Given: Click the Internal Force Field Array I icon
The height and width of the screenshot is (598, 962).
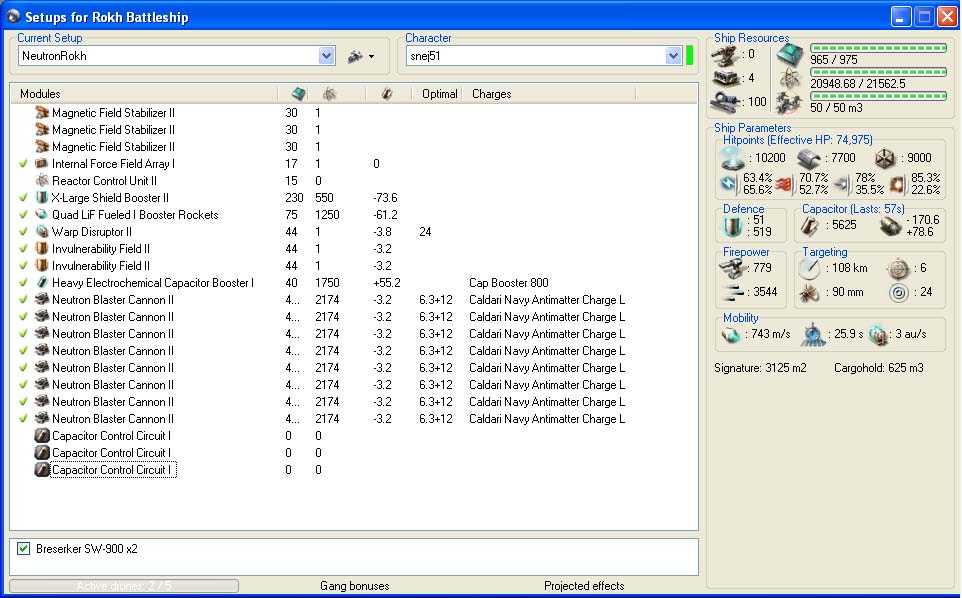Looking at the screenshot, I should click(x=42, y=164).
